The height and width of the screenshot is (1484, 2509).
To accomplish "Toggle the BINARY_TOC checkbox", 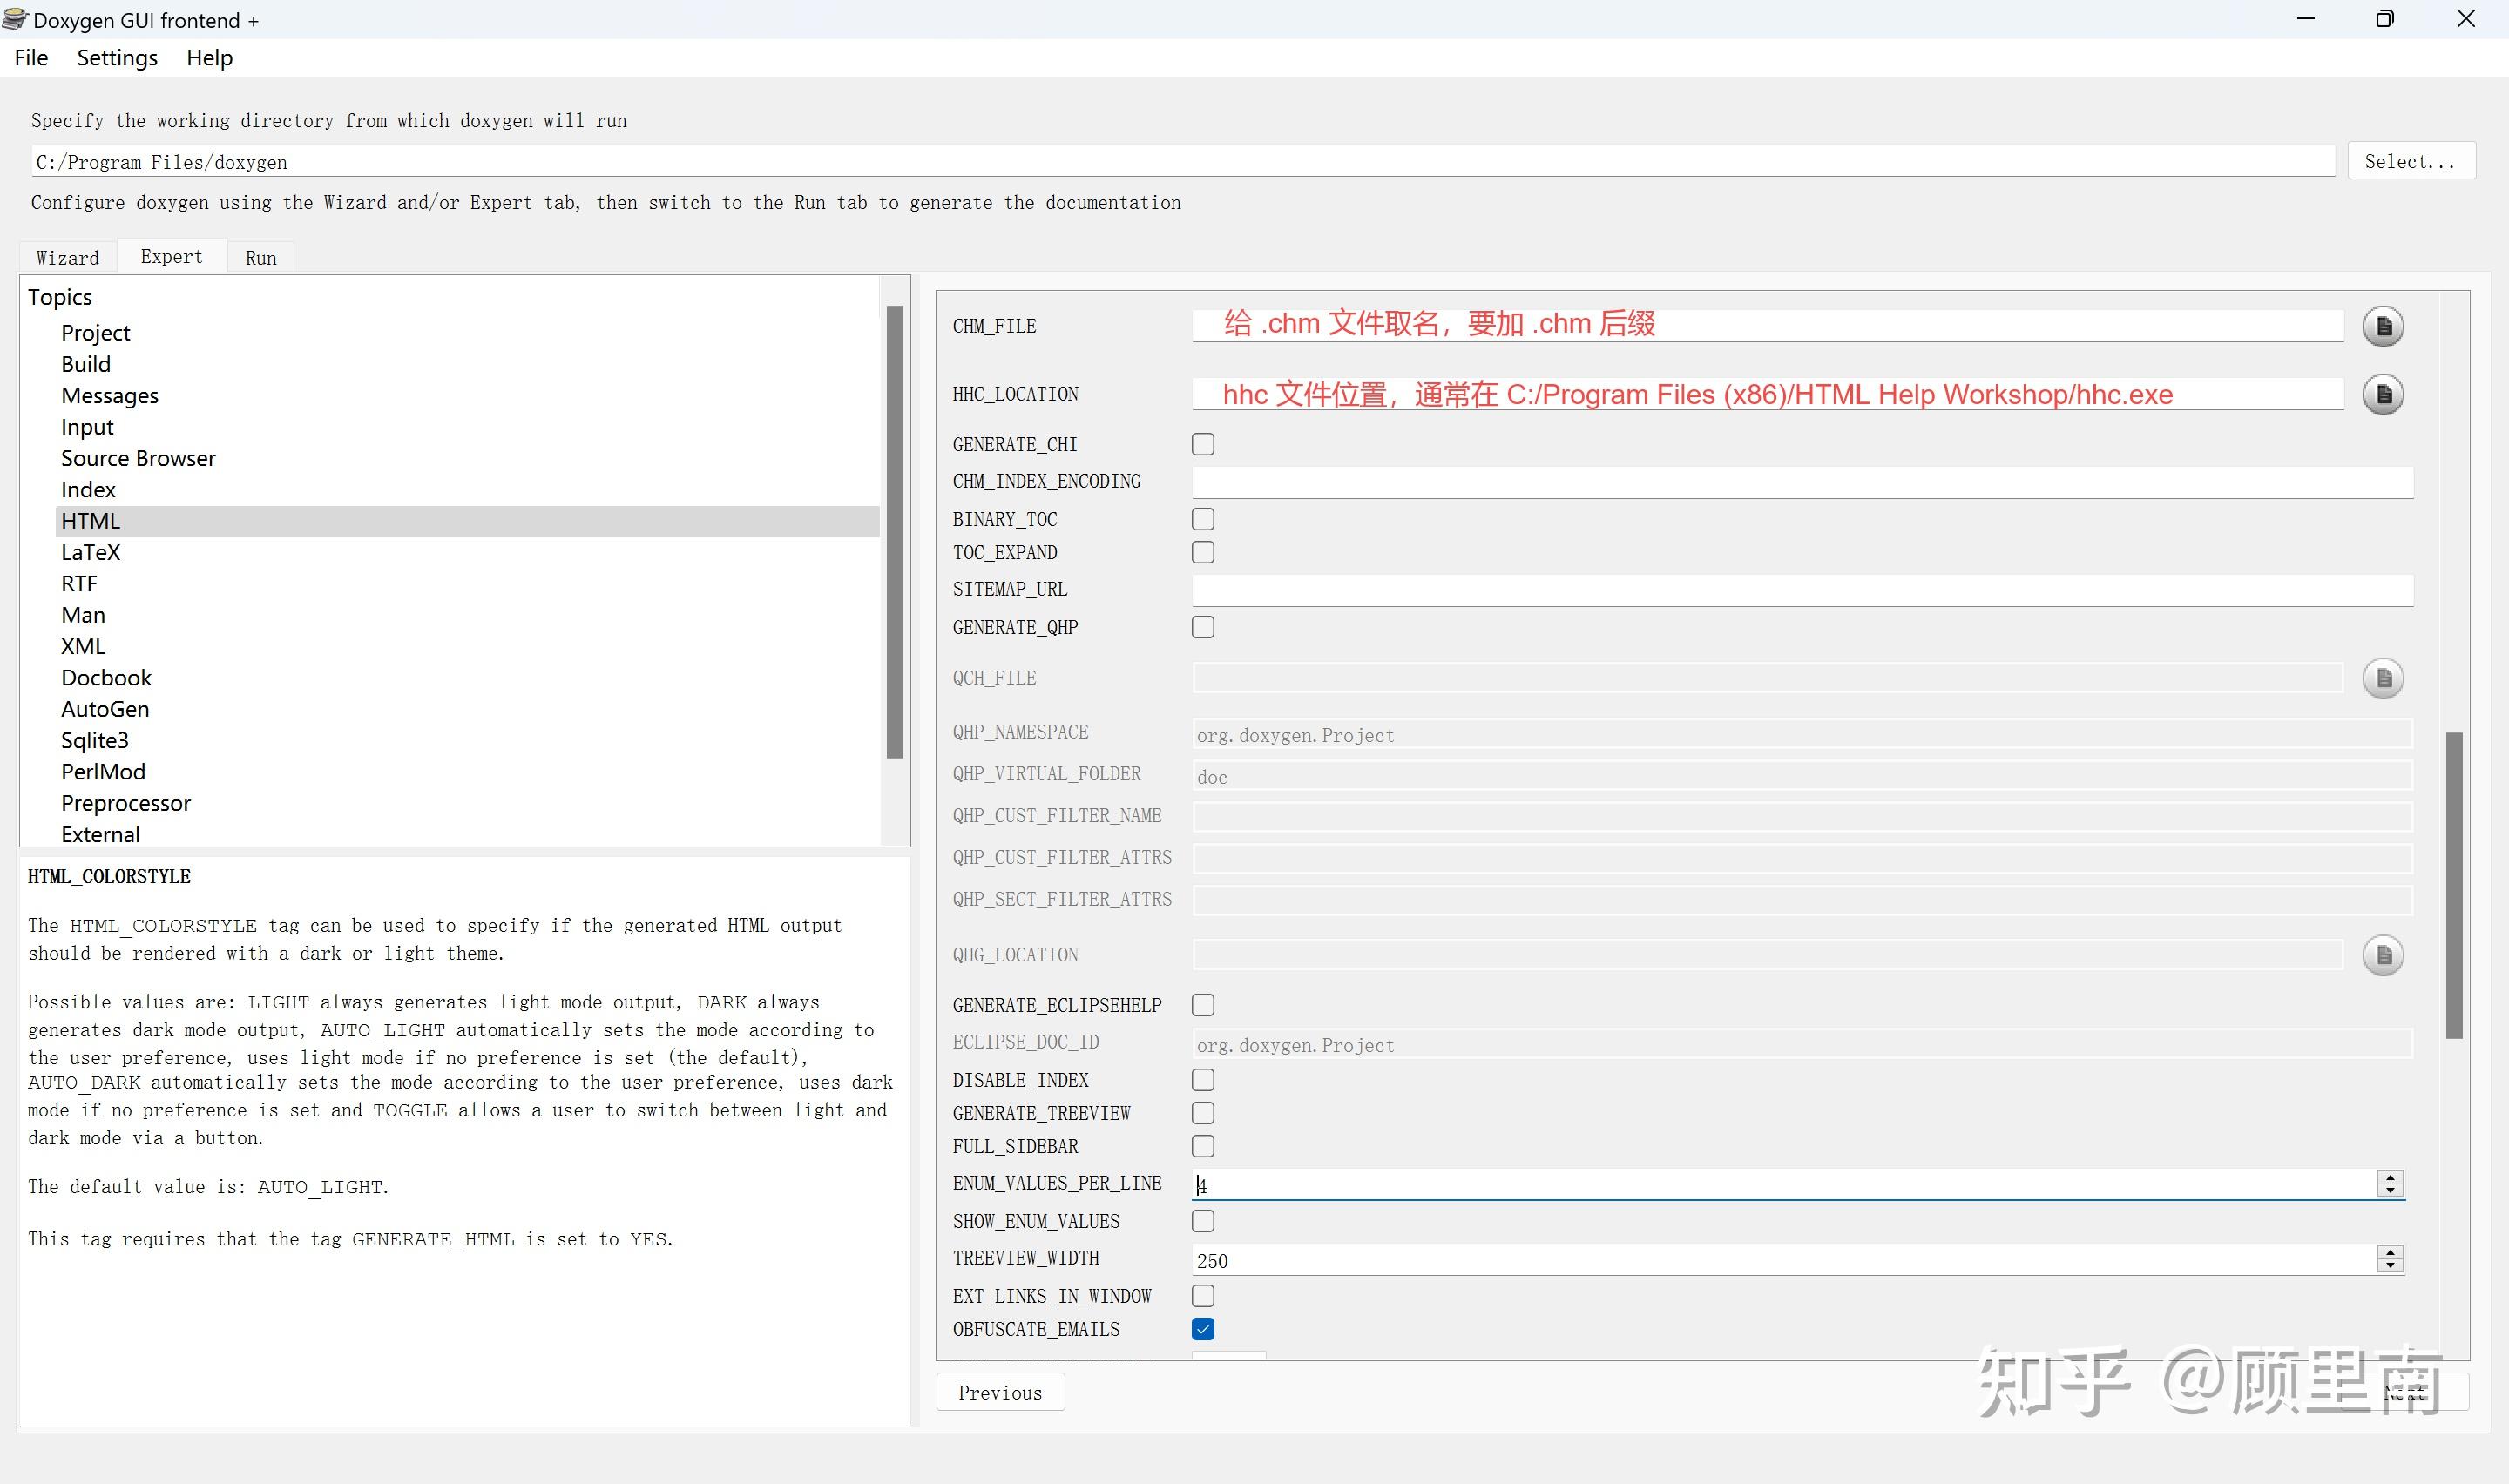I will tap(1203, 519).
